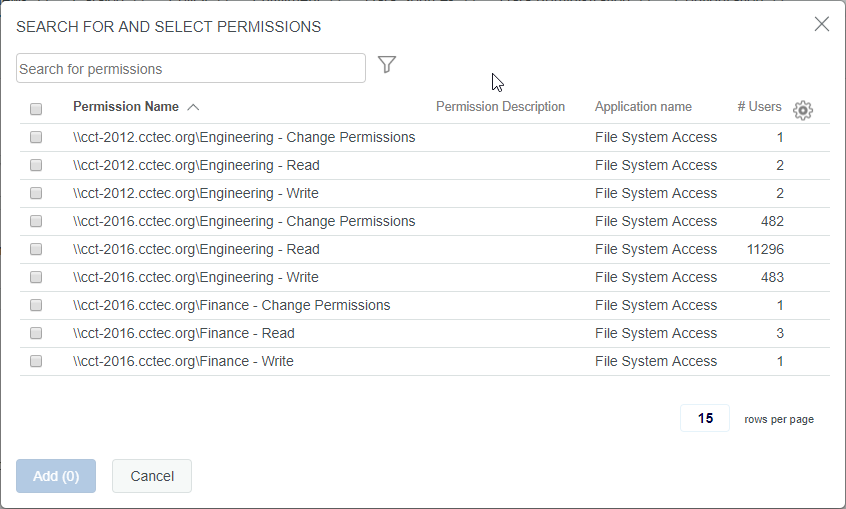Select checkbox for cct-2012 Engineering - Read
846x509 pixels.
pyautogui.click(x=36, y=165)
